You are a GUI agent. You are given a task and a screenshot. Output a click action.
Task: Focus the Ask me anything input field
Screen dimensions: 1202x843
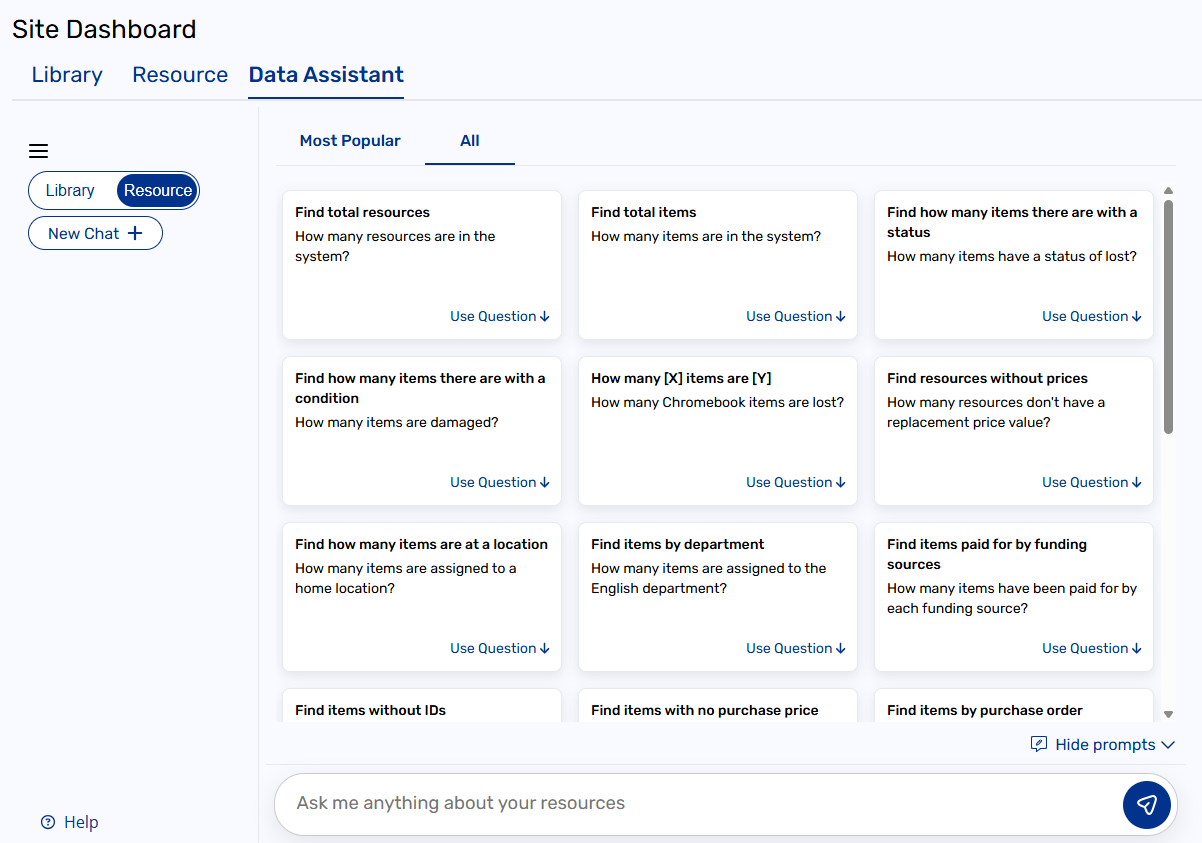(700, 804)
